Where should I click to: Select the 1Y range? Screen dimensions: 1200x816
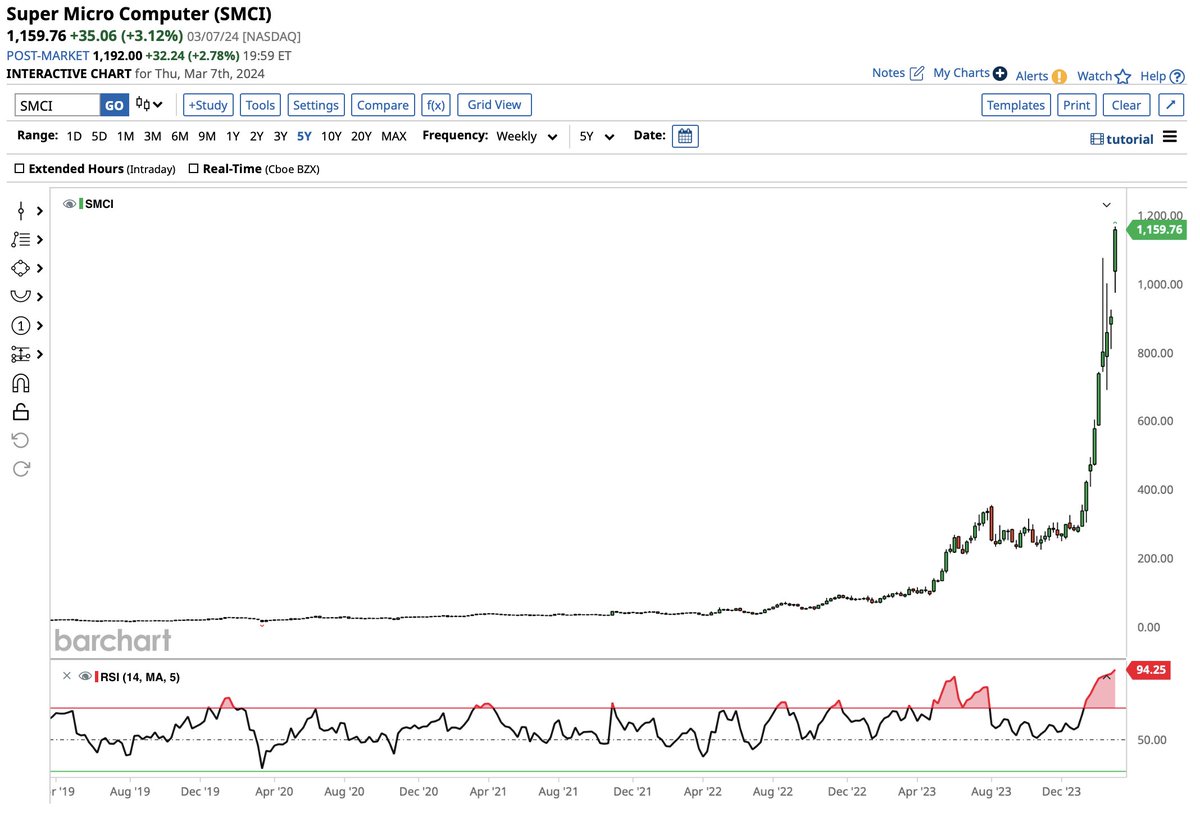point(232,136)
